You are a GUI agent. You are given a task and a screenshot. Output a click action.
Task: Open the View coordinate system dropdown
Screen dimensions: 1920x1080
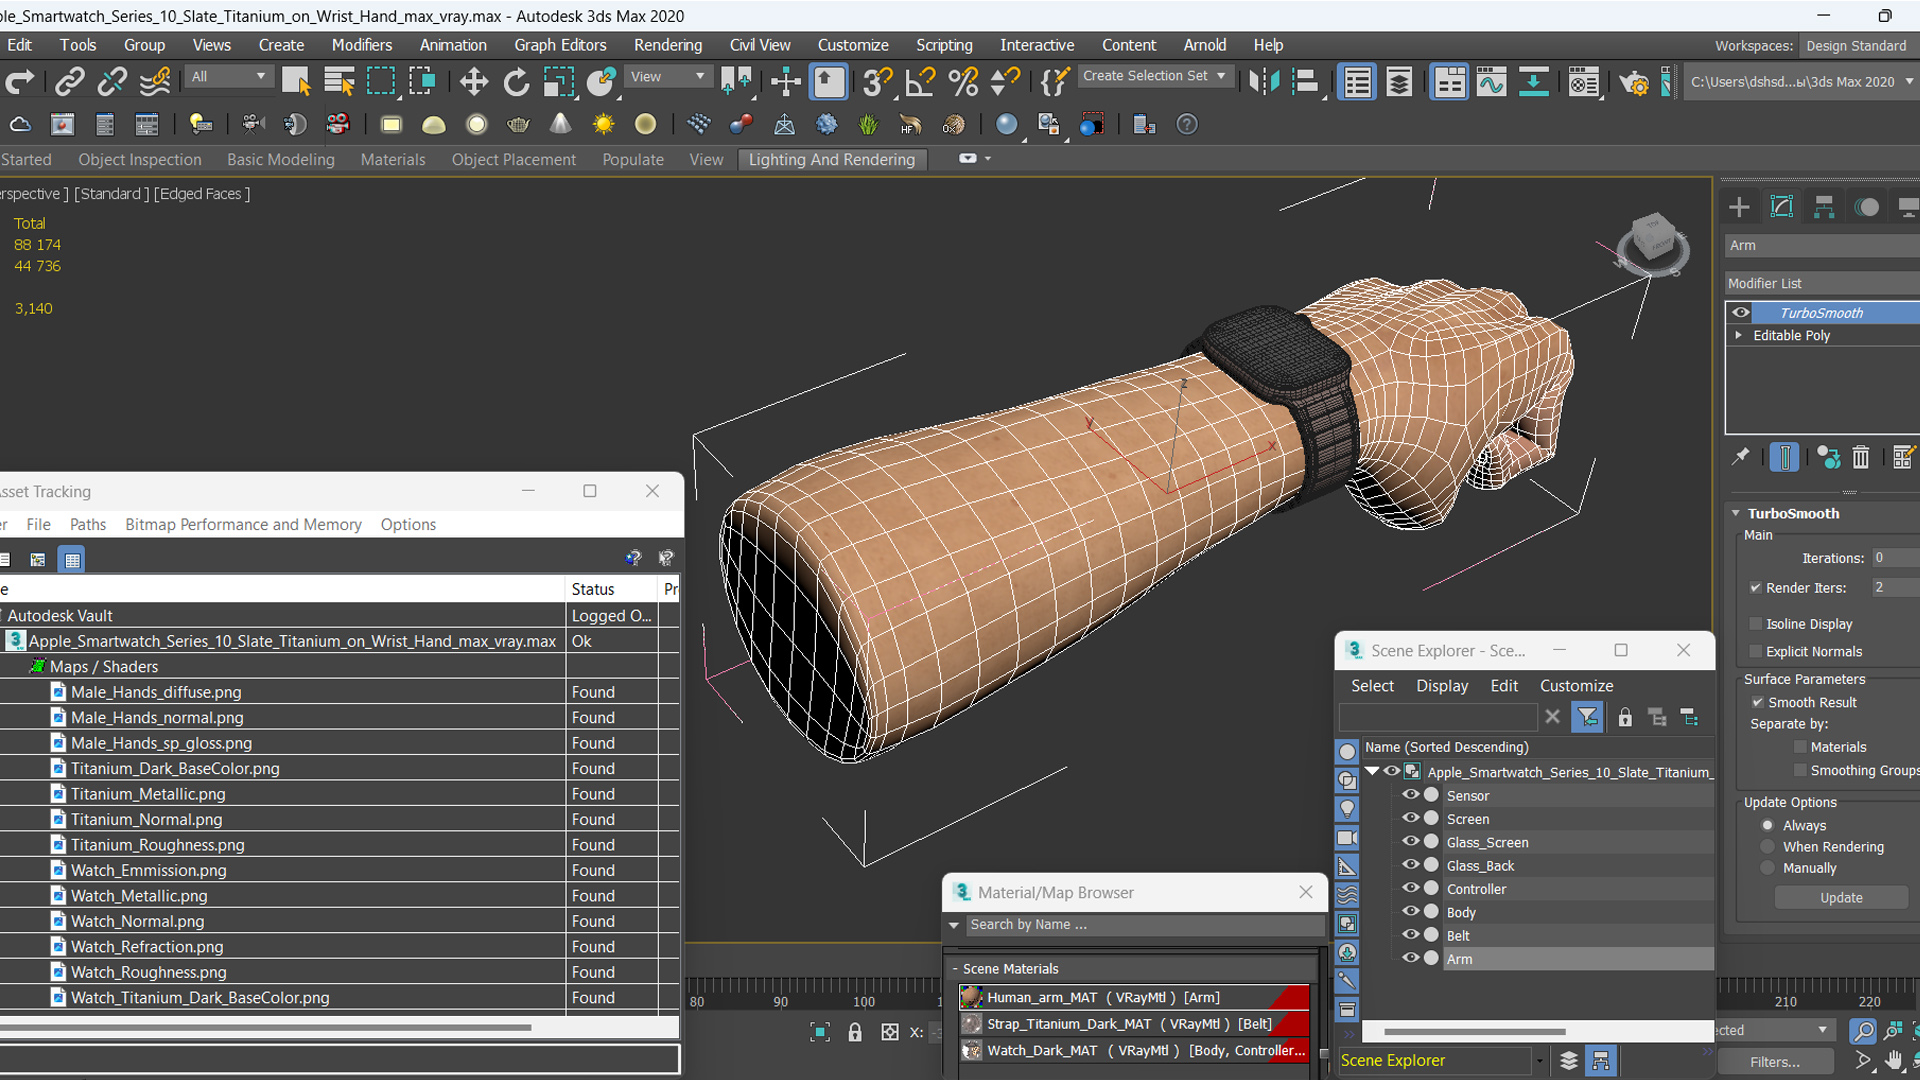(x=667, y=76)
